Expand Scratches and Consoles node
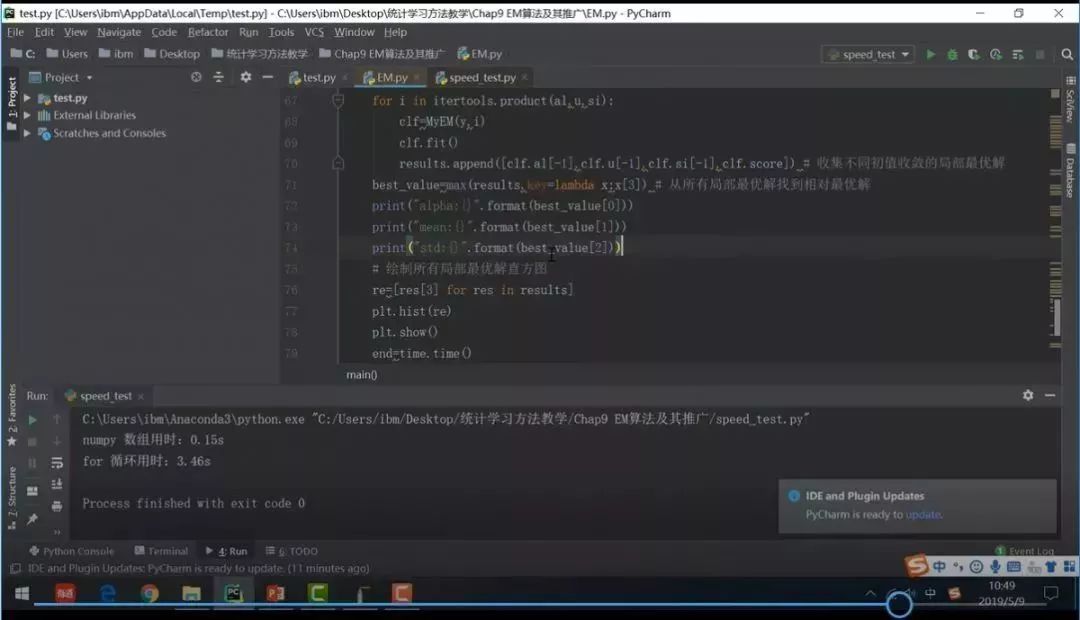This screenshot has width=1080, height=620. pos(27,133)
